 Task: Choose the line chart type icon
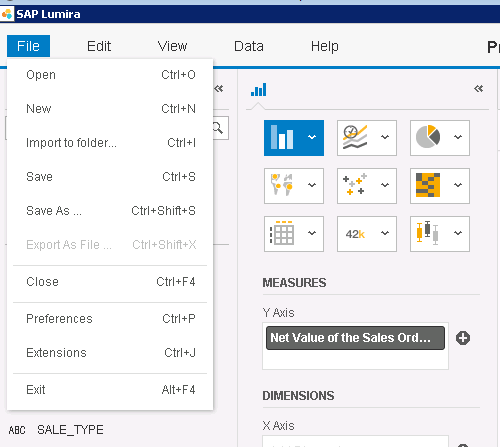point(355,137)
